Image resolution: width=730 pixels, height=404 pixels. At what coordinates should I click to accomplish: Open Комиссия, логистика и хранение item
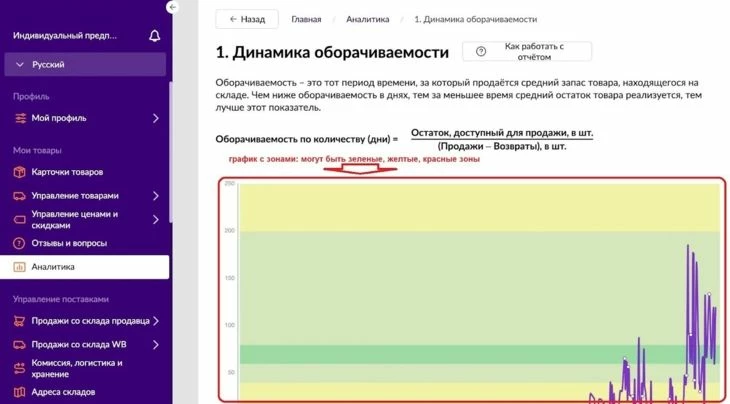77,369
